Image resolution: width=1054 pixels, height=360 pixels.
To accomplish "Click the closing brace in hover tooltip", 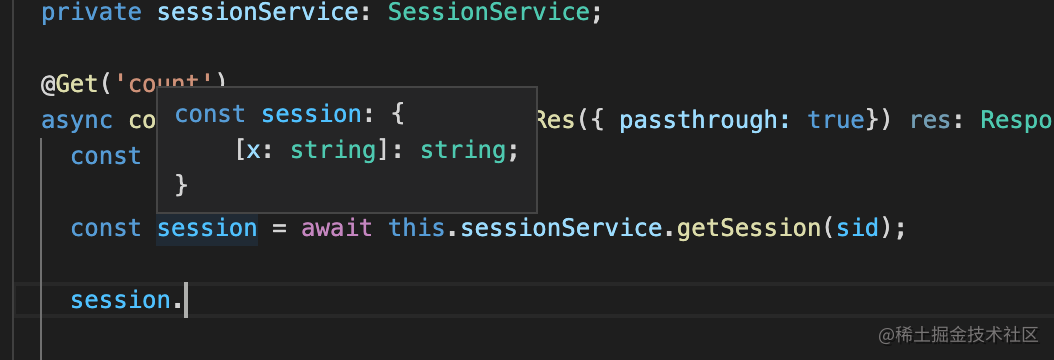I will pyautogui.click(x=181, y=185).
